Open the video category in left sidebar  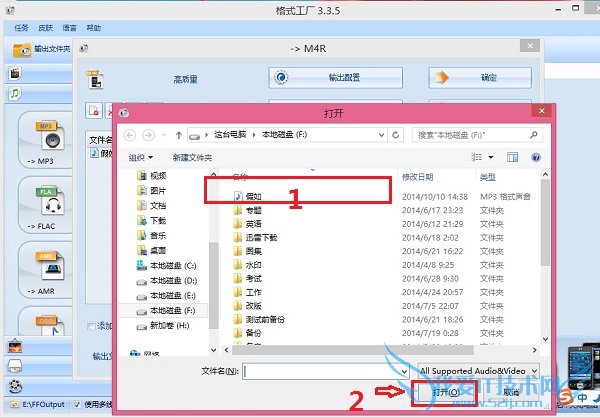point(15,73)
